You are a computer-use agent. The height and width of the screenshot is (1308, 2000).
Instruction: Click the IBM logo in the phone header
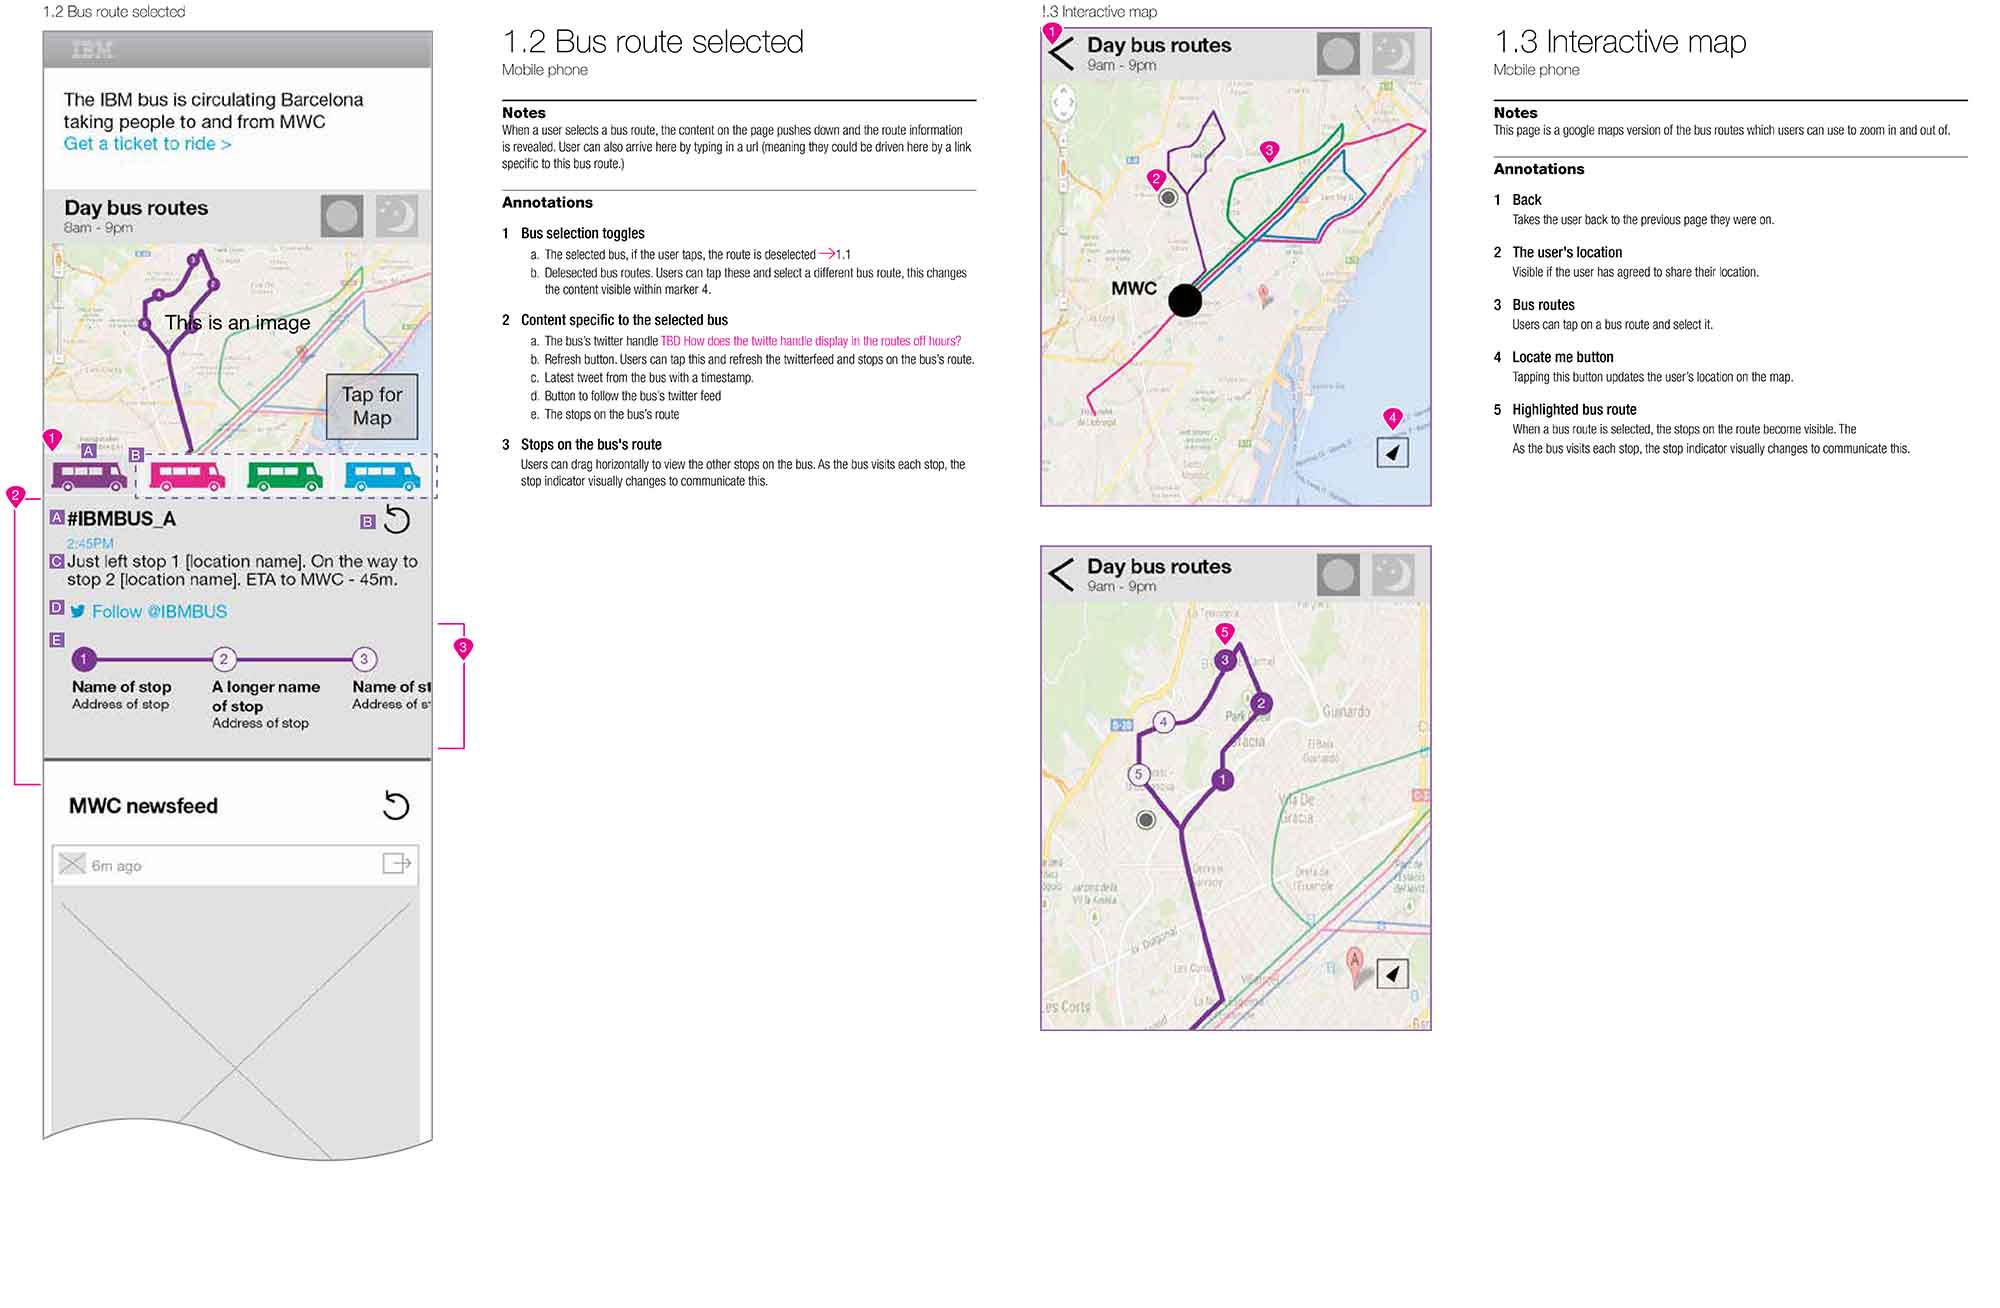click(x=93, y=49)
